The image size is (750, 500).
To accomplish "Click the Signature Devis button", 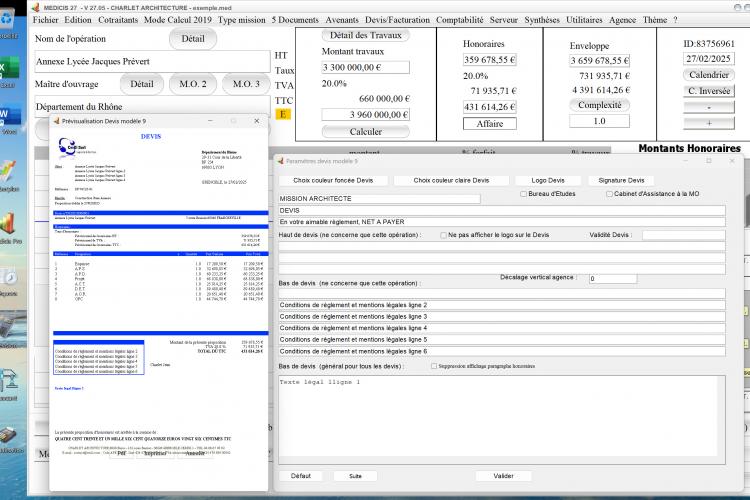I will coord(621,180).
